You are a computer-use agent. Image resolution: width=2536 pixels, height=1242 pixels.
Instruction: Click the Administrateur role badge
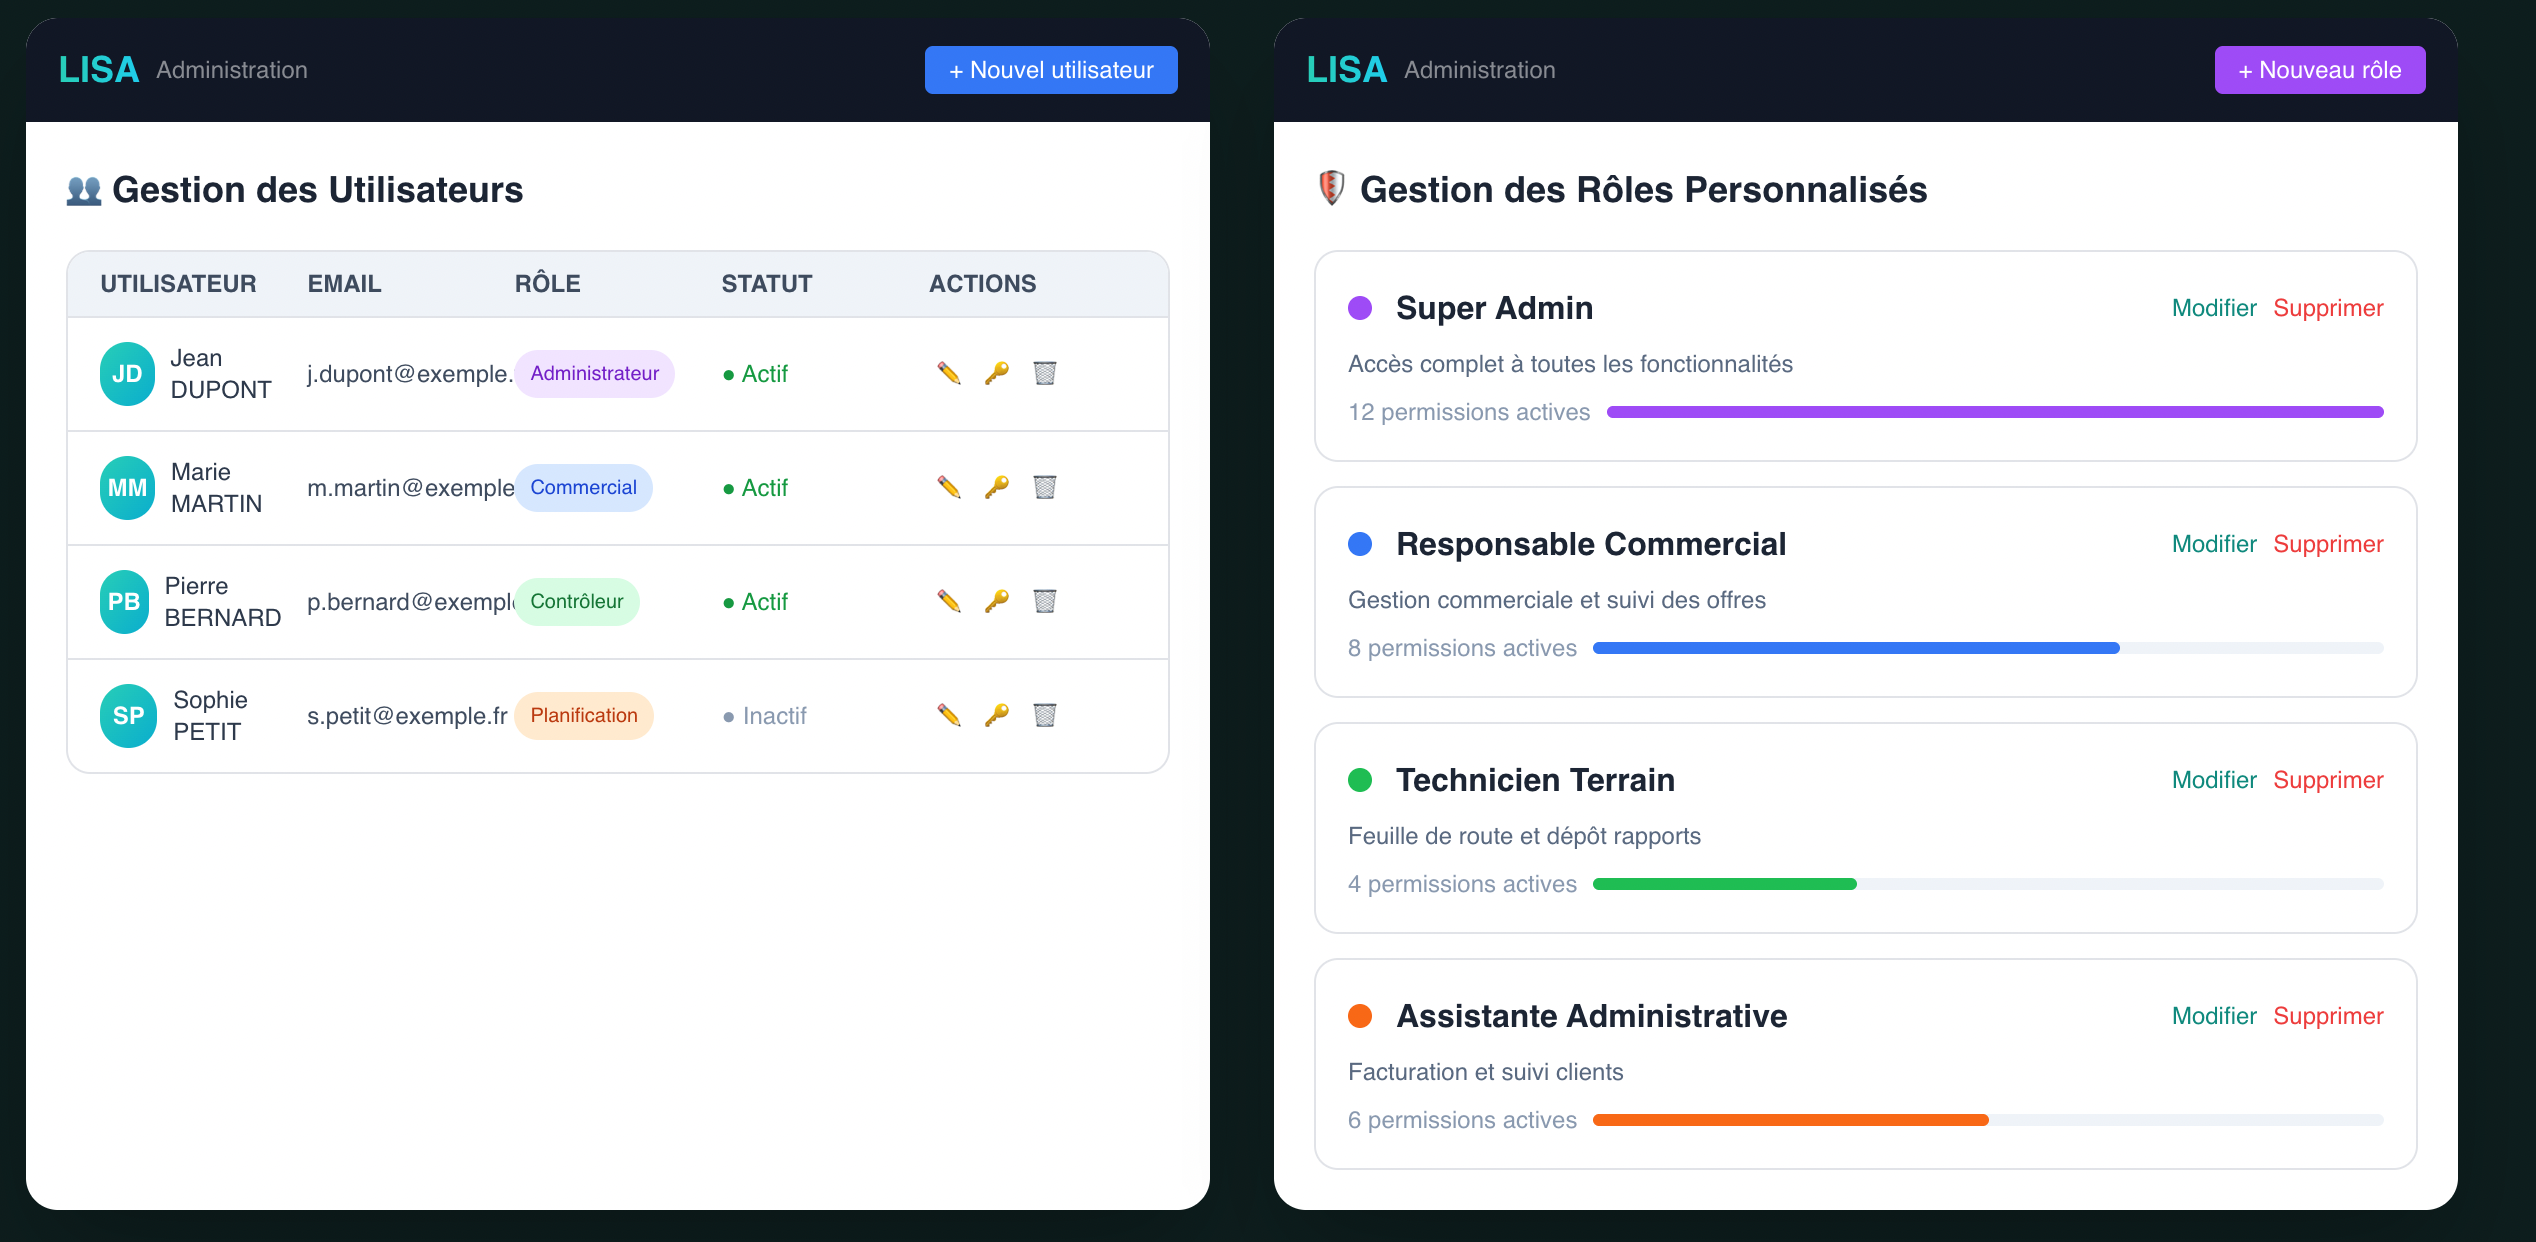pyautogui.click(x=594, y=374)
